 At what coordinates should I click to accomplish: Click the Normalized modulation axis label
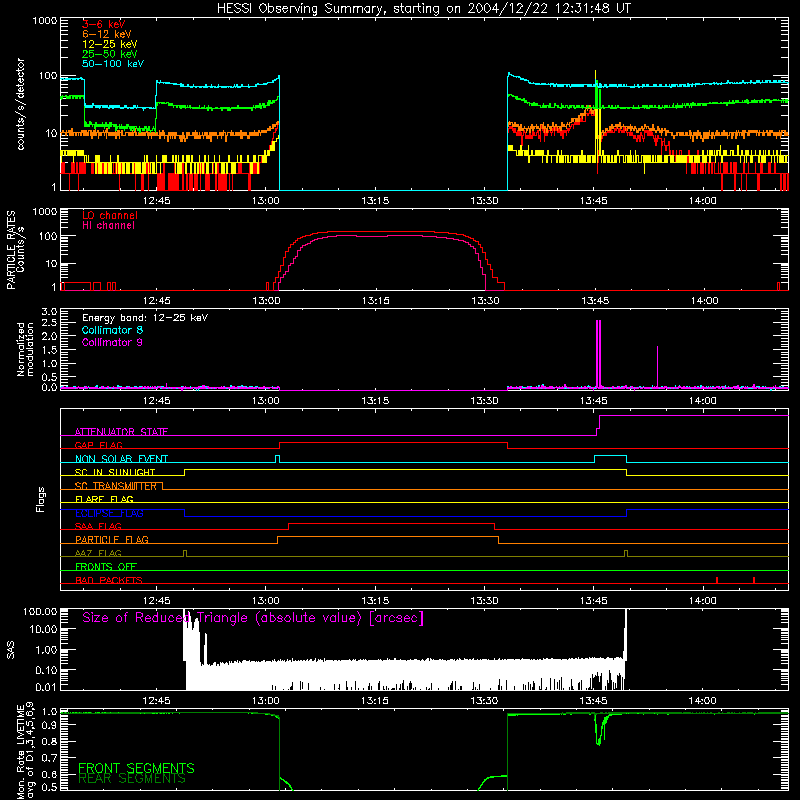coord(25,349)
